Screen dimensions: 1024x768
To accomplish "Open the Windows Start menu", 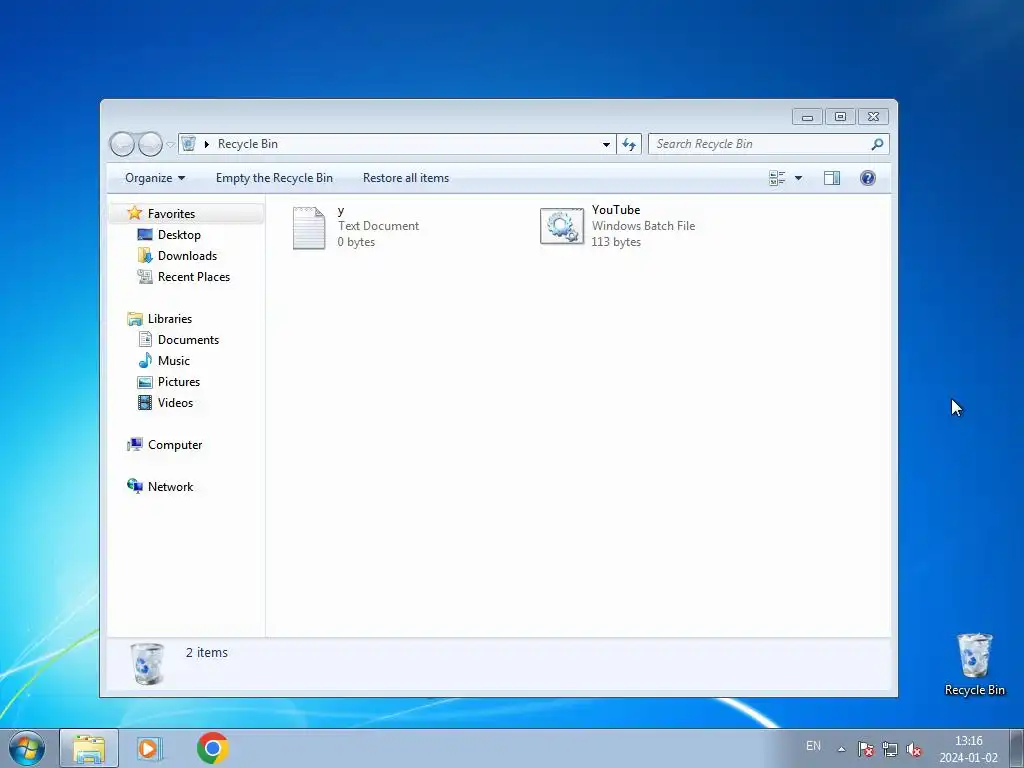I will tap(27, 748).
